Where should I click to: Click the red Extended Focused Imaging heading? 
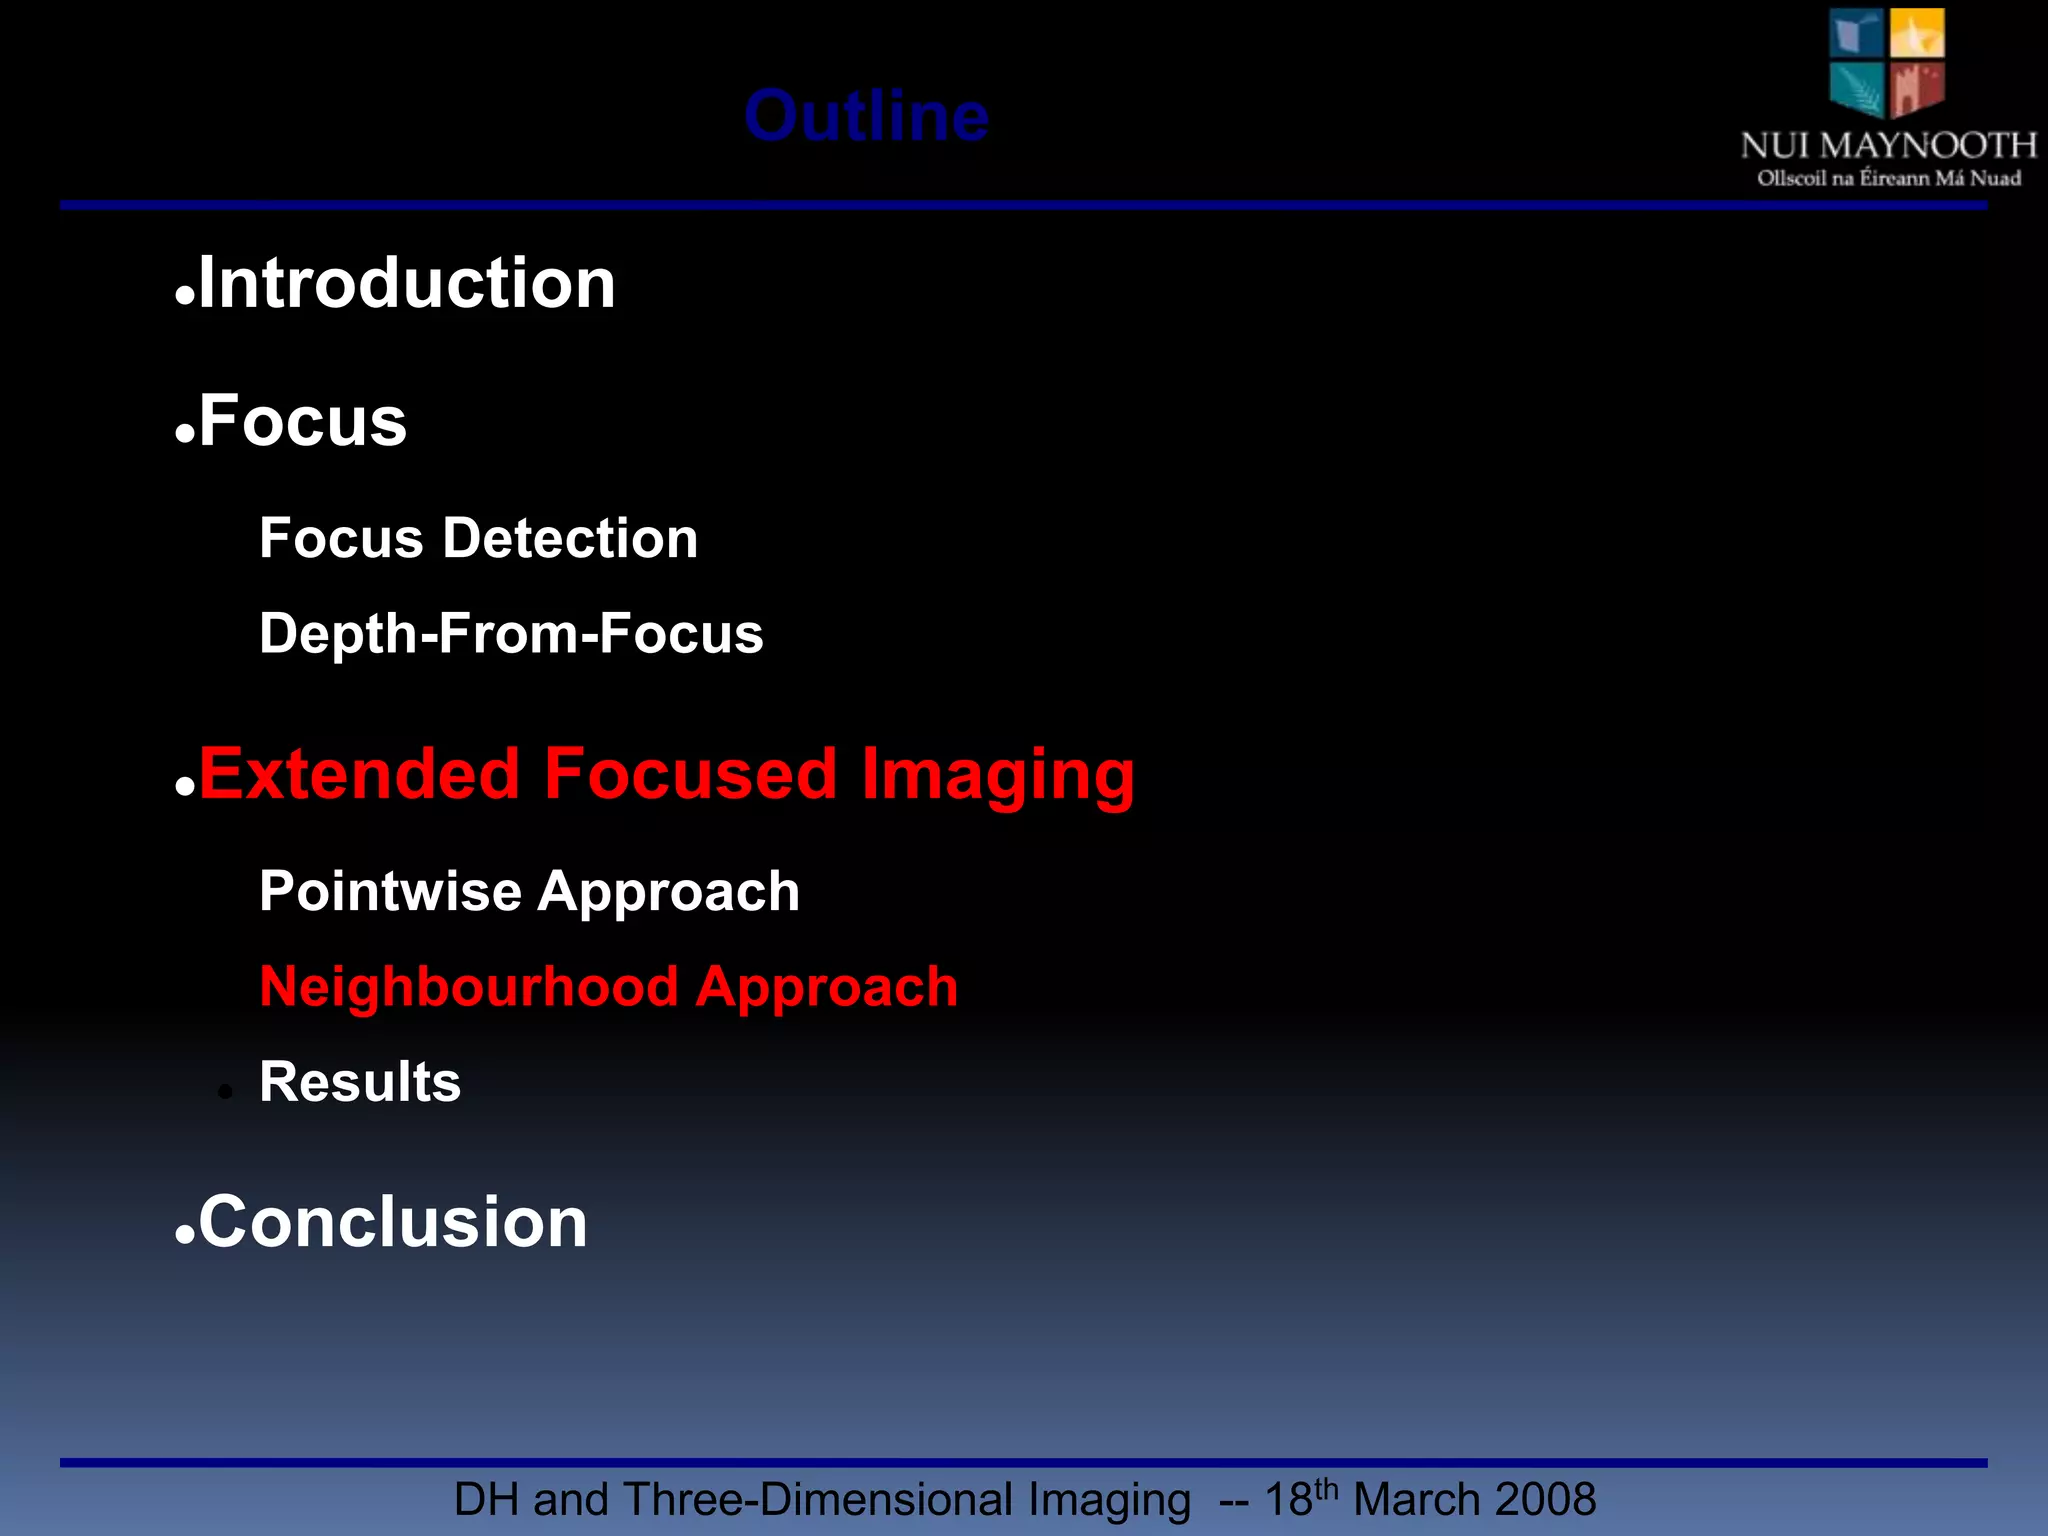tap(667, 774)
